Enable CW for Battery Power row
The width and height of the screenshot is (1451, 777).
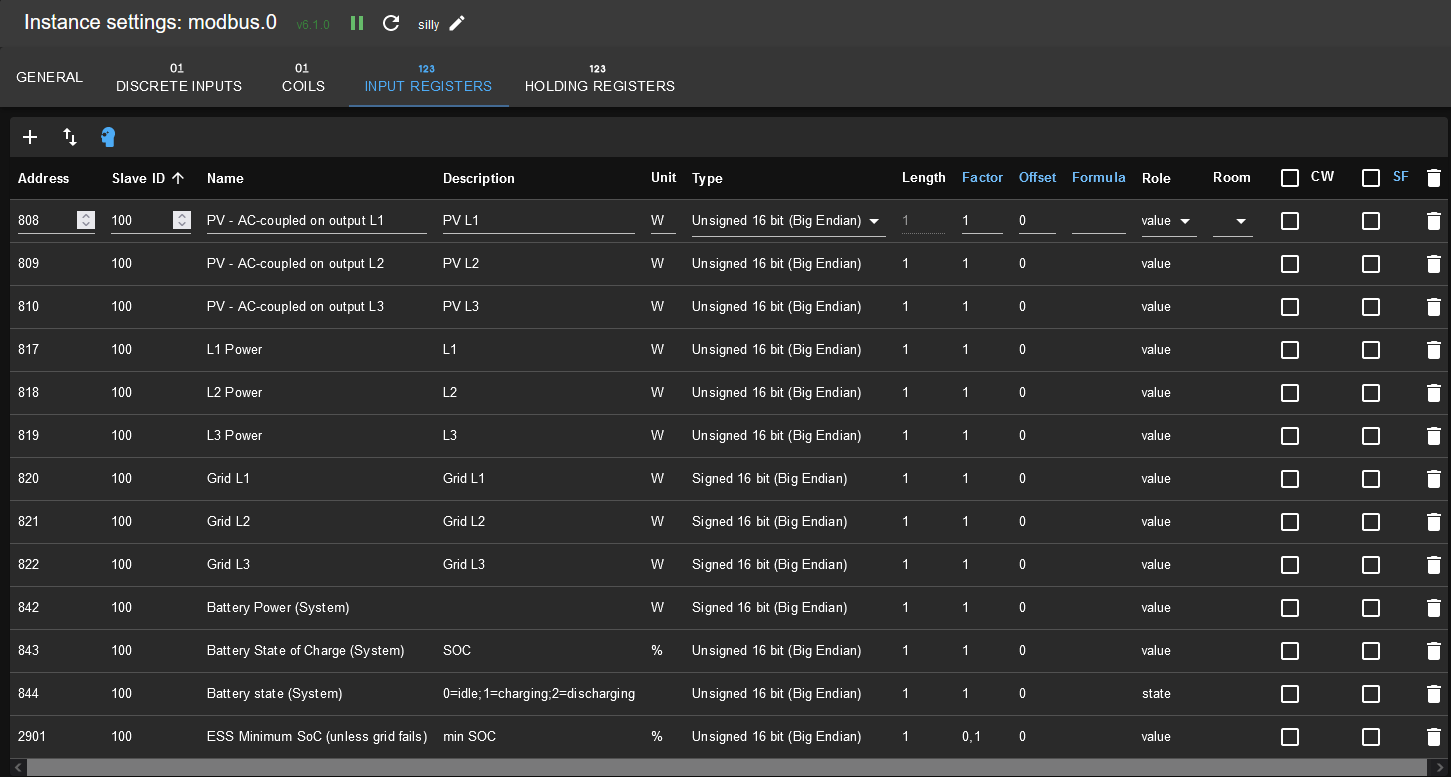[1290, 608]
